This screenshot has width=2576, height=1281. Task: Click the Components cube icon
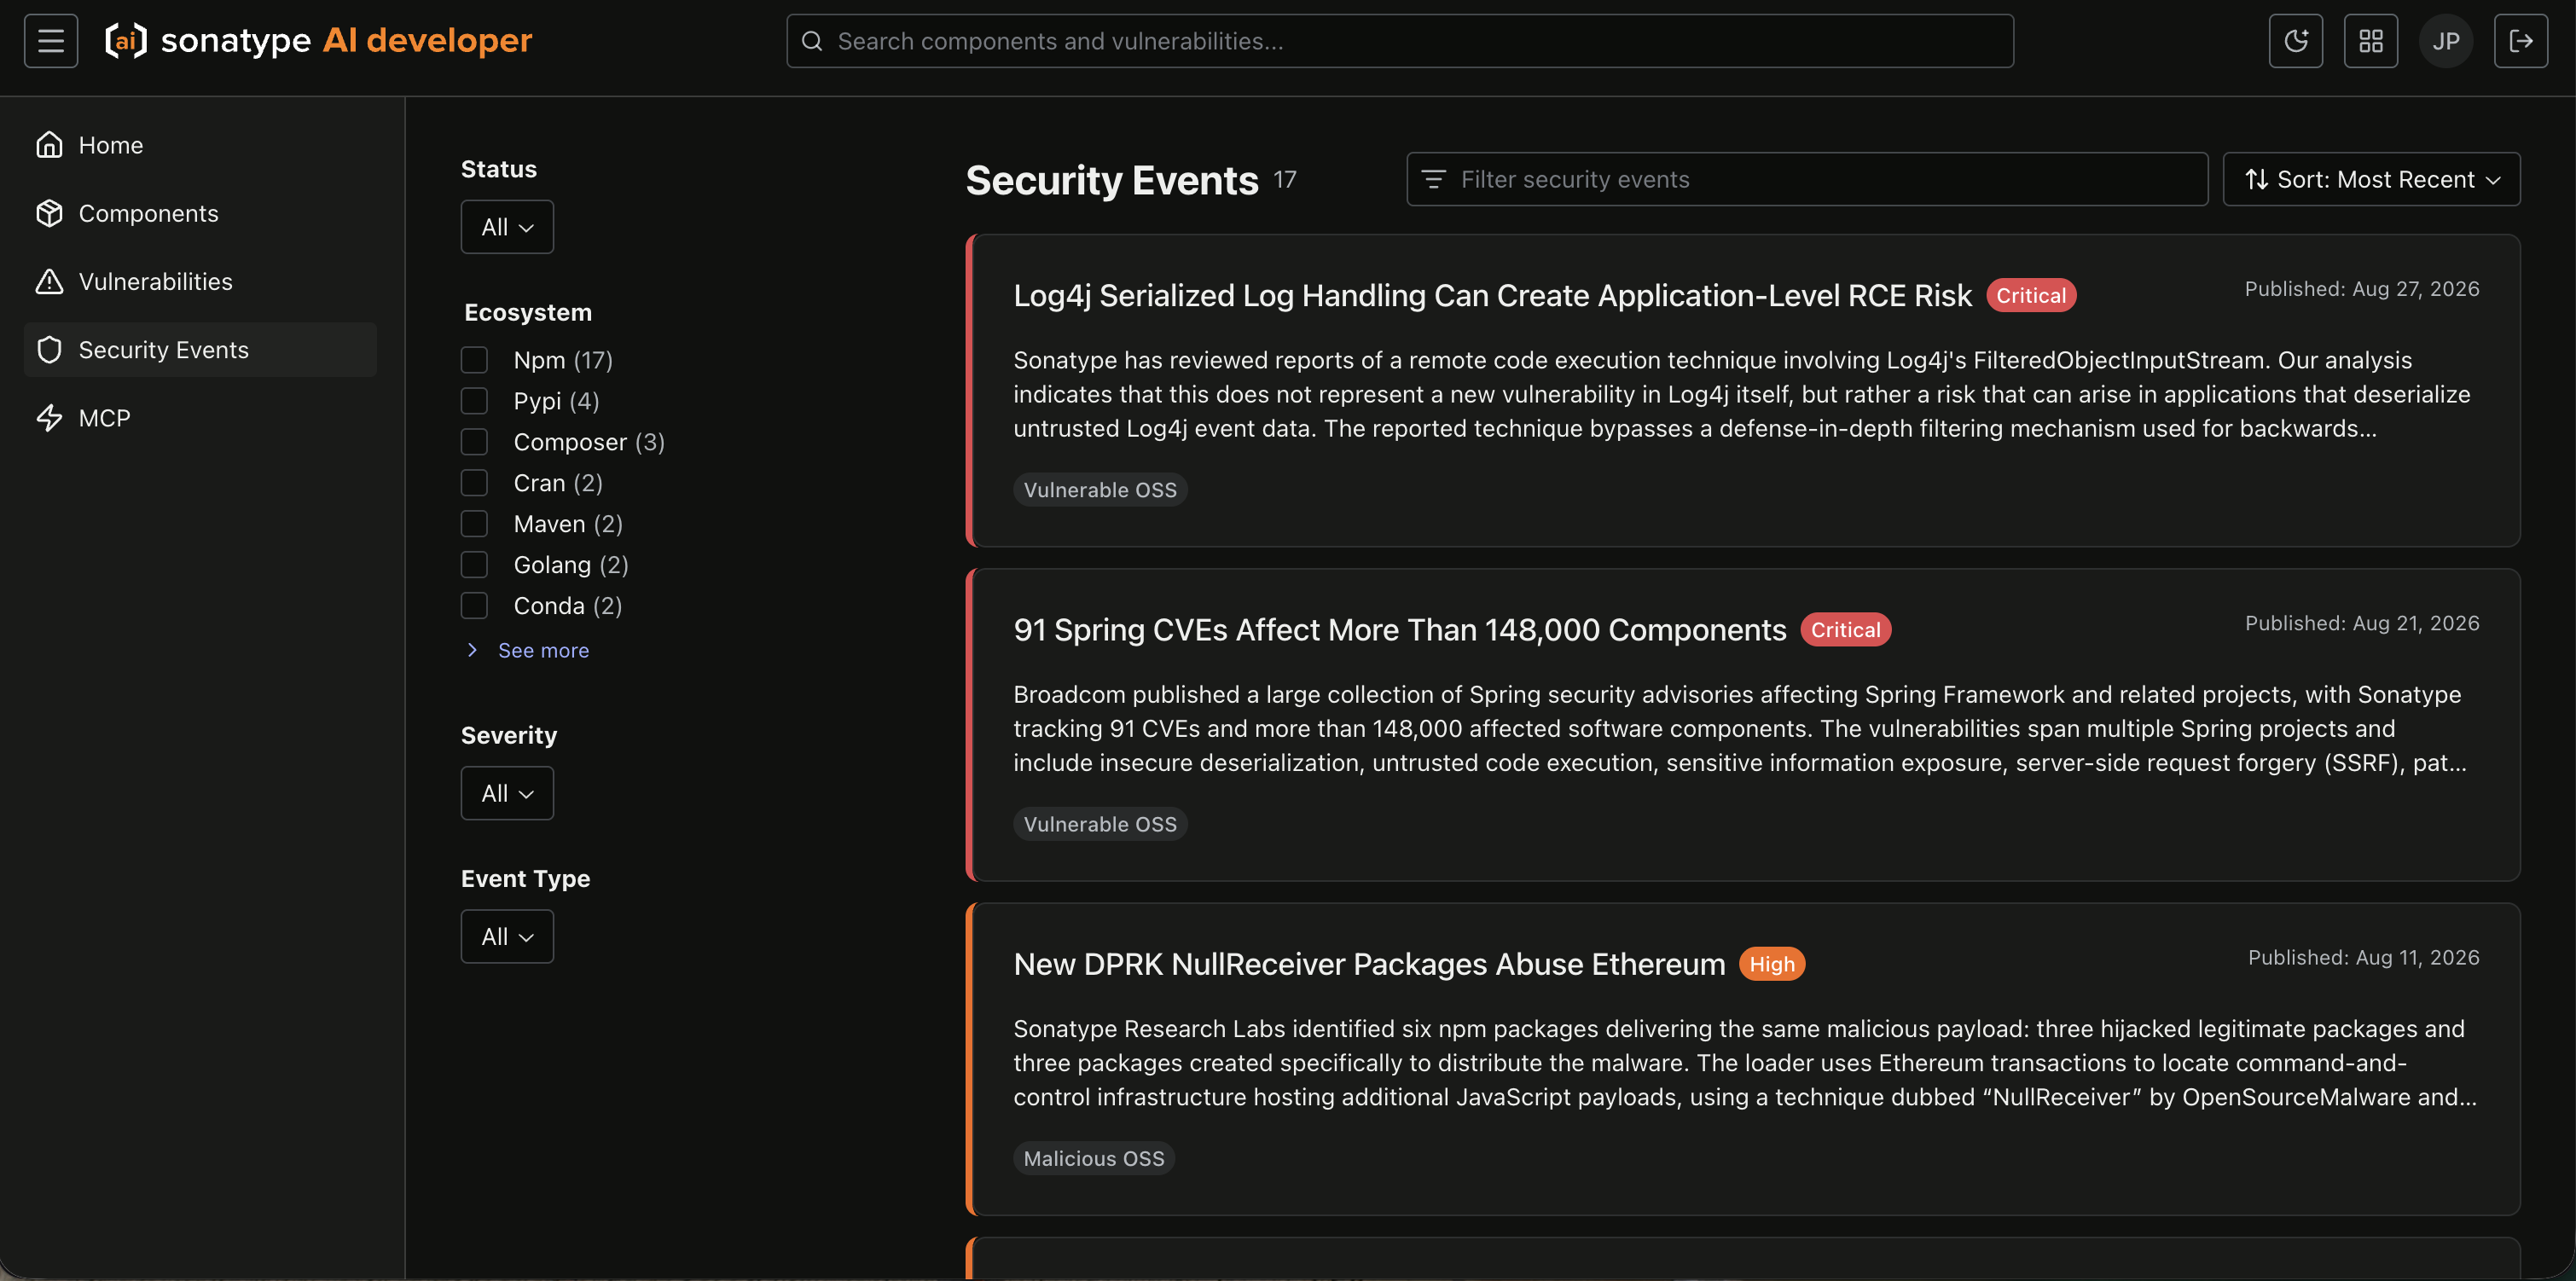(49, 213)
